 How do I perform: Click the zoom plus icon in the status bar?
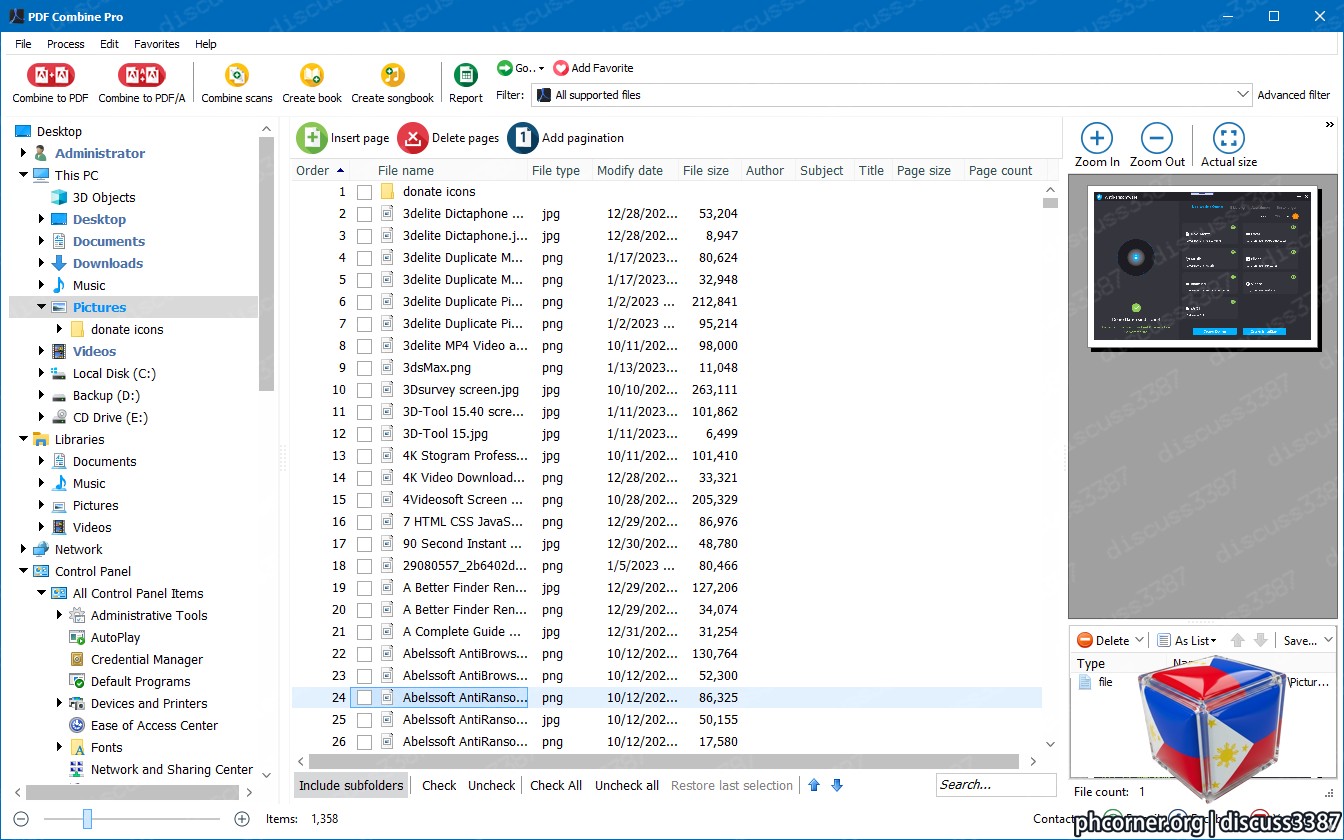[x=241, y=819]
